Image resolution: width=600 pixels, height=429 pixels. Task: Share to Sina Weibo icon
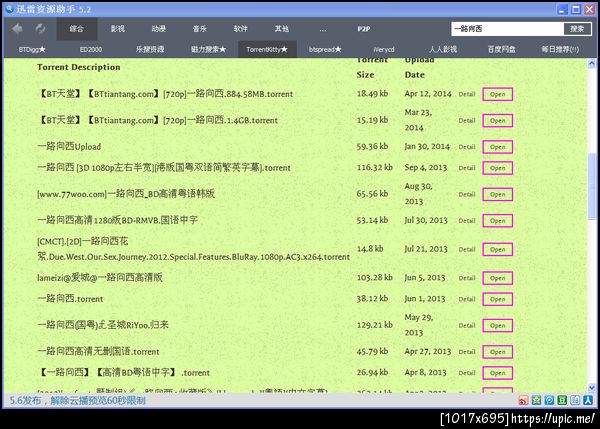[x=523, y=400]
